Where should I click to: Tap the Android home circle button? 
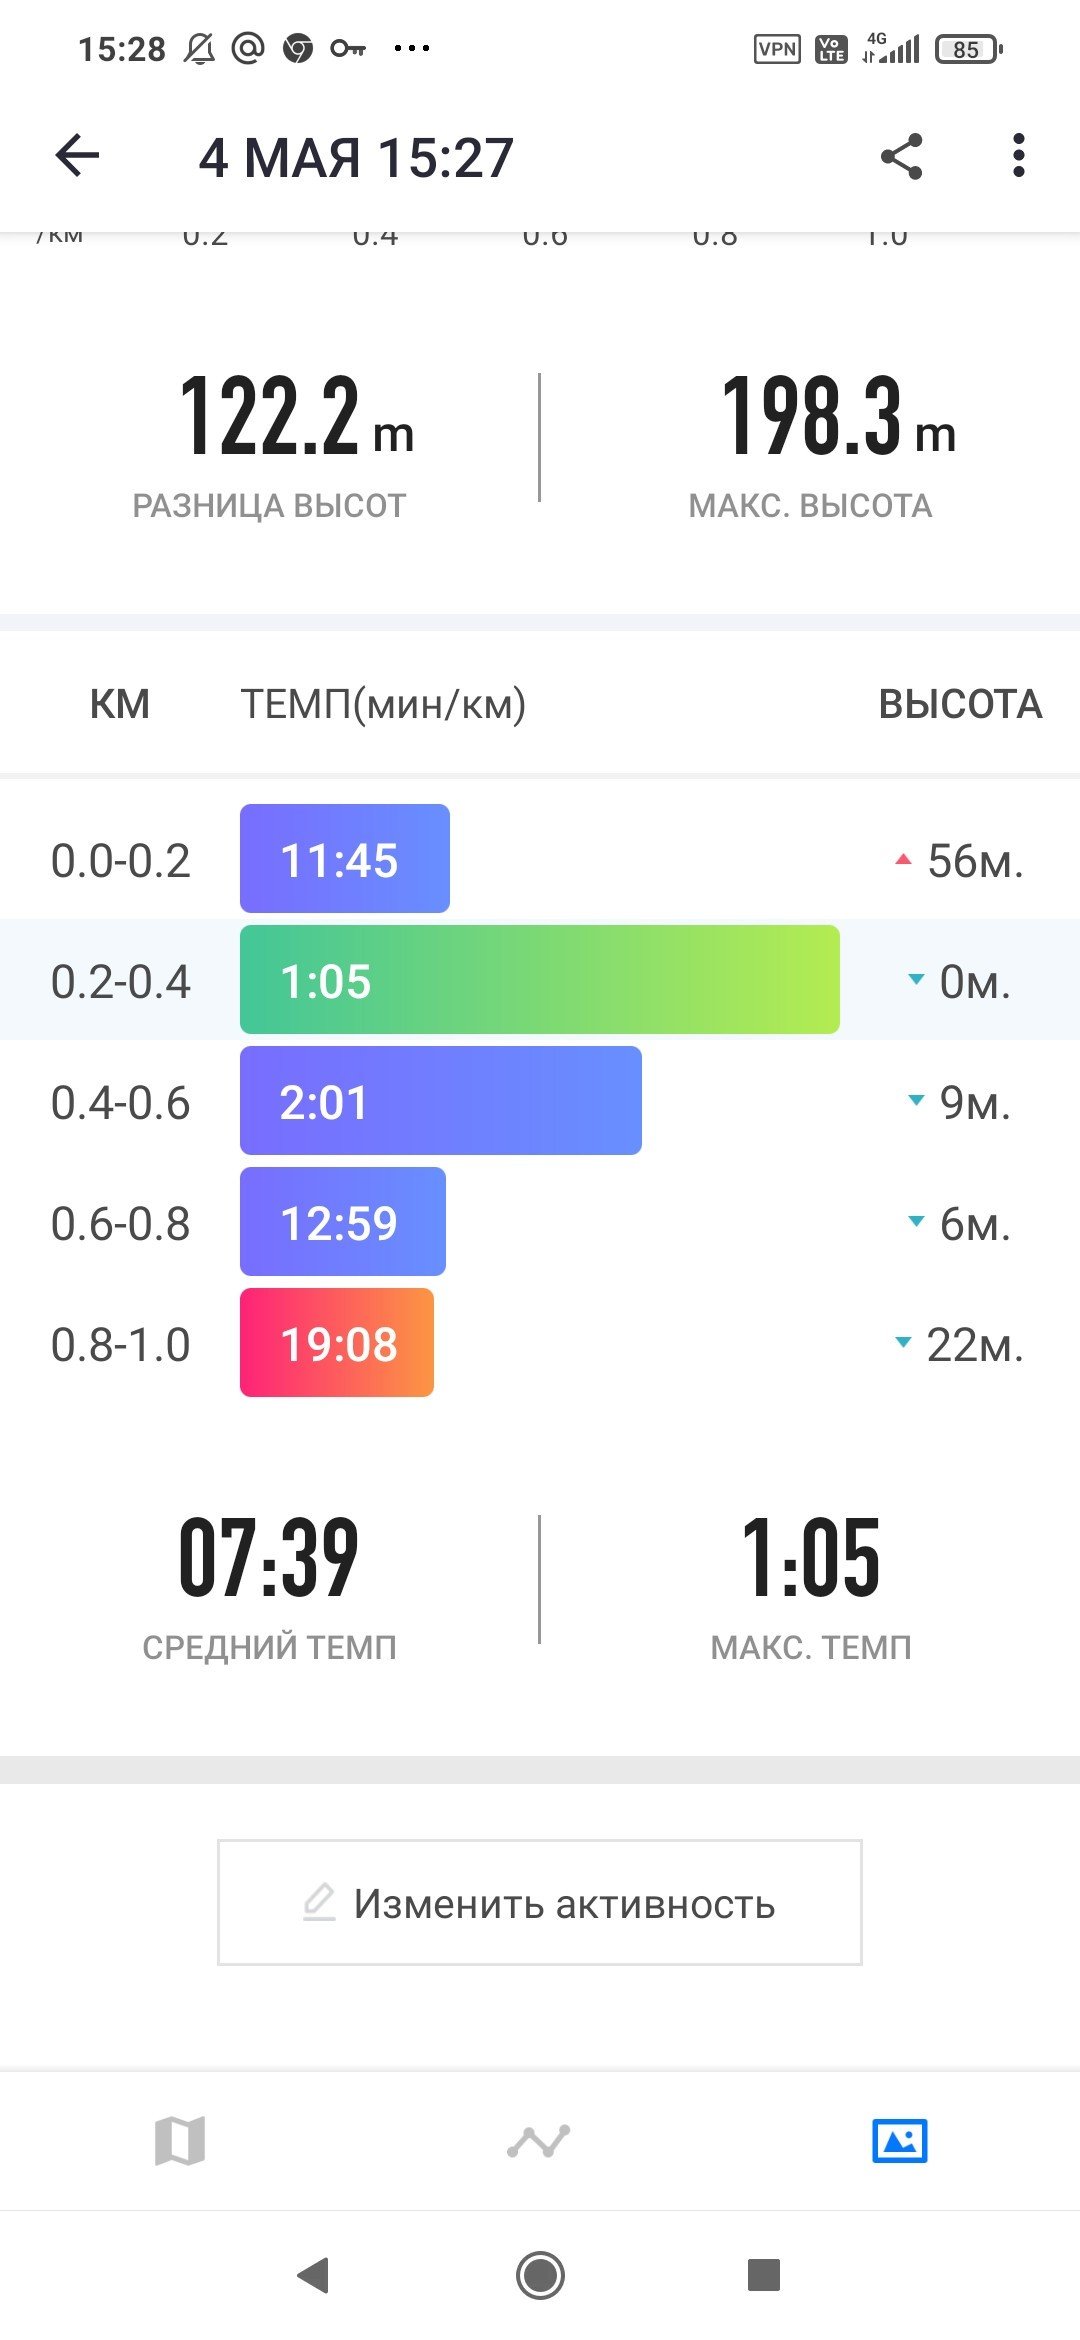[x=540, y=2275]
